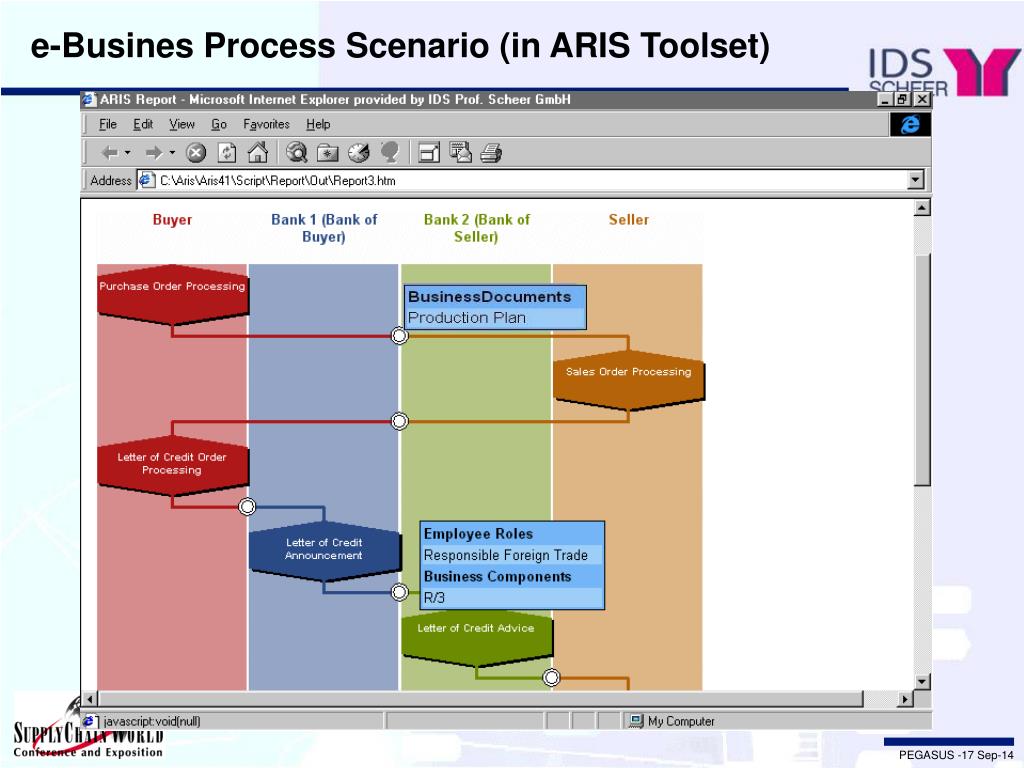Click connector circle below BusinessDocuments tooltip

point(400,336)
